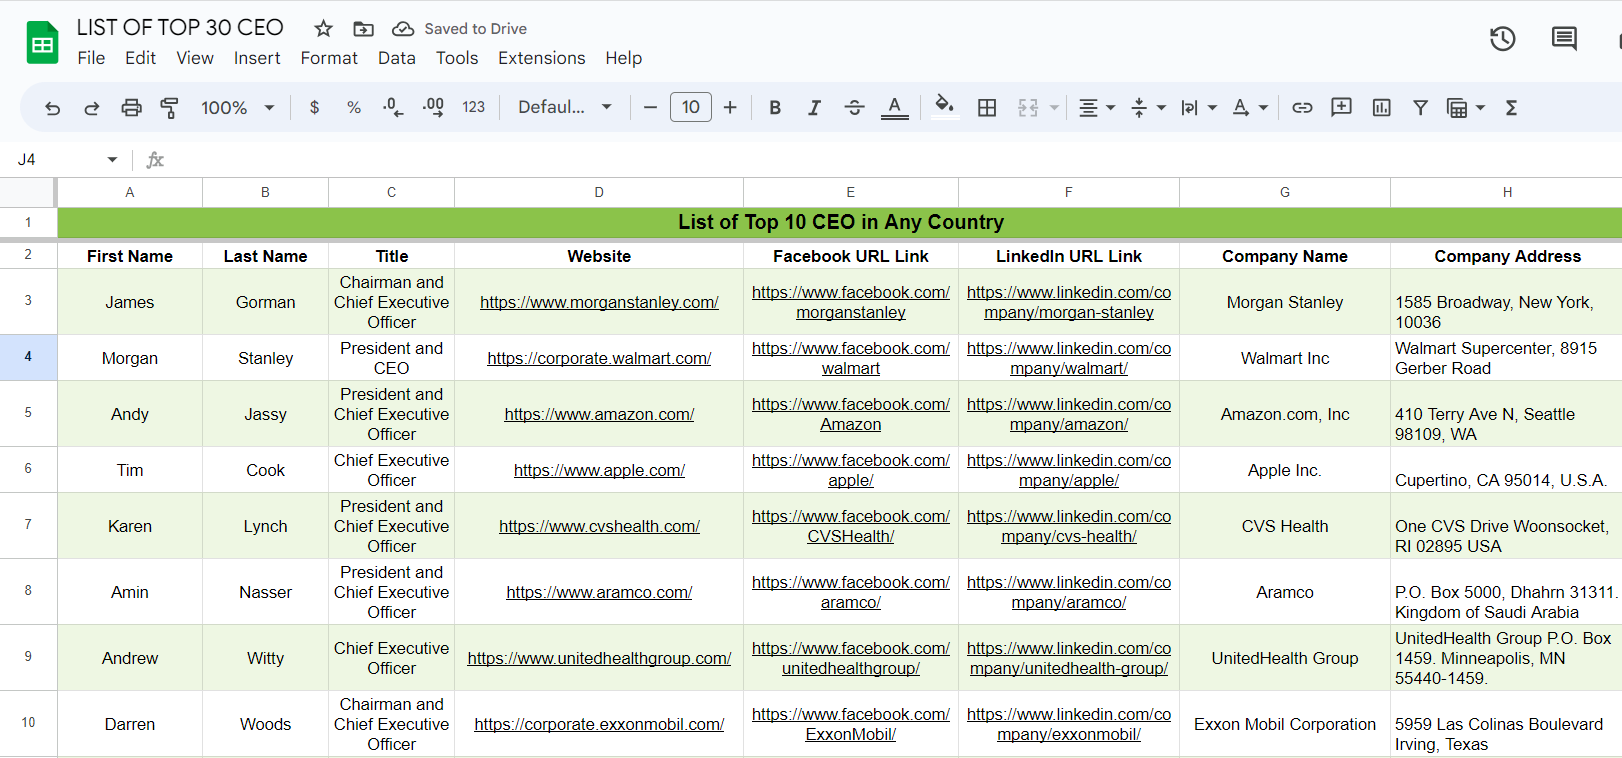This screenshot has width=1622, height=758.
Task: Open the www.aramco.com website link
Action: point(599,592)
